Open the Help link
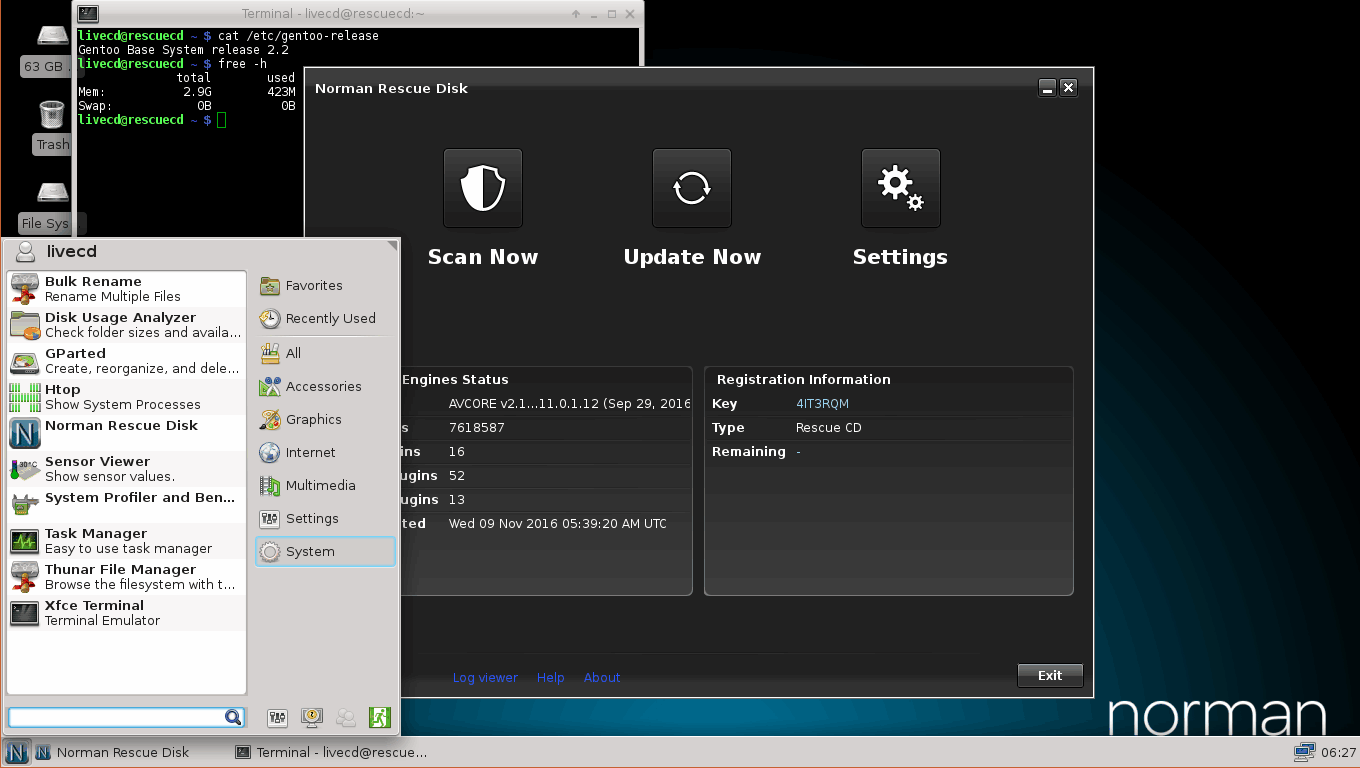This screenshot has width=1360, height=768. point(551,677)
